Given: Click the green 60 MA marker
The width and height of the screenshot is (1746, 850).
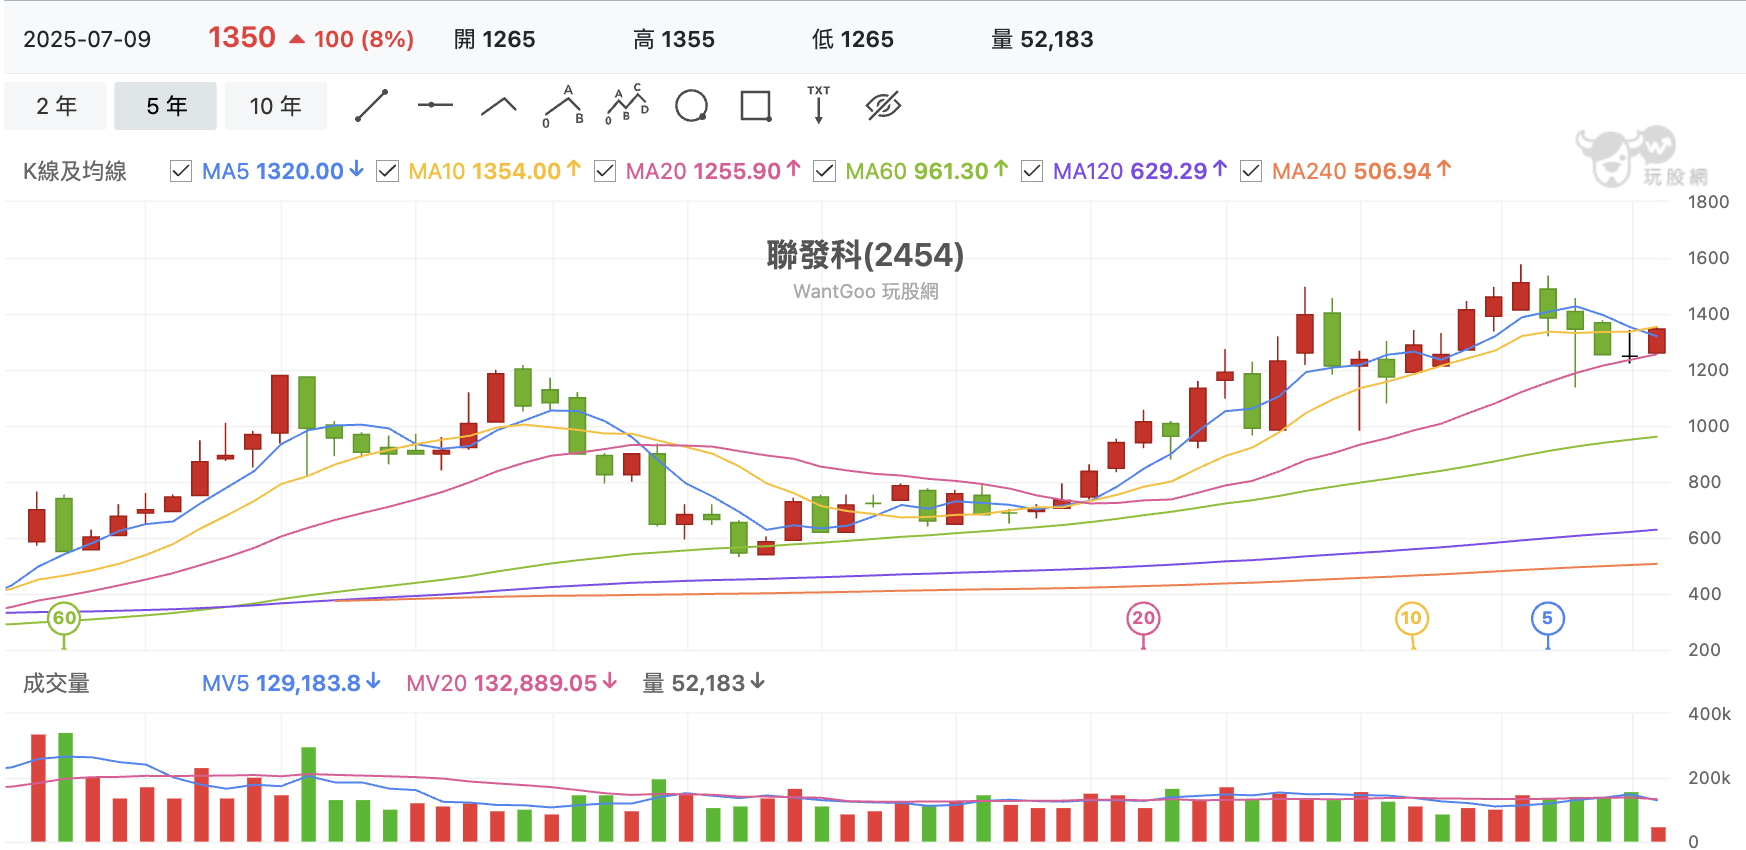Looking at the screenshot, I should pos(64,618).
